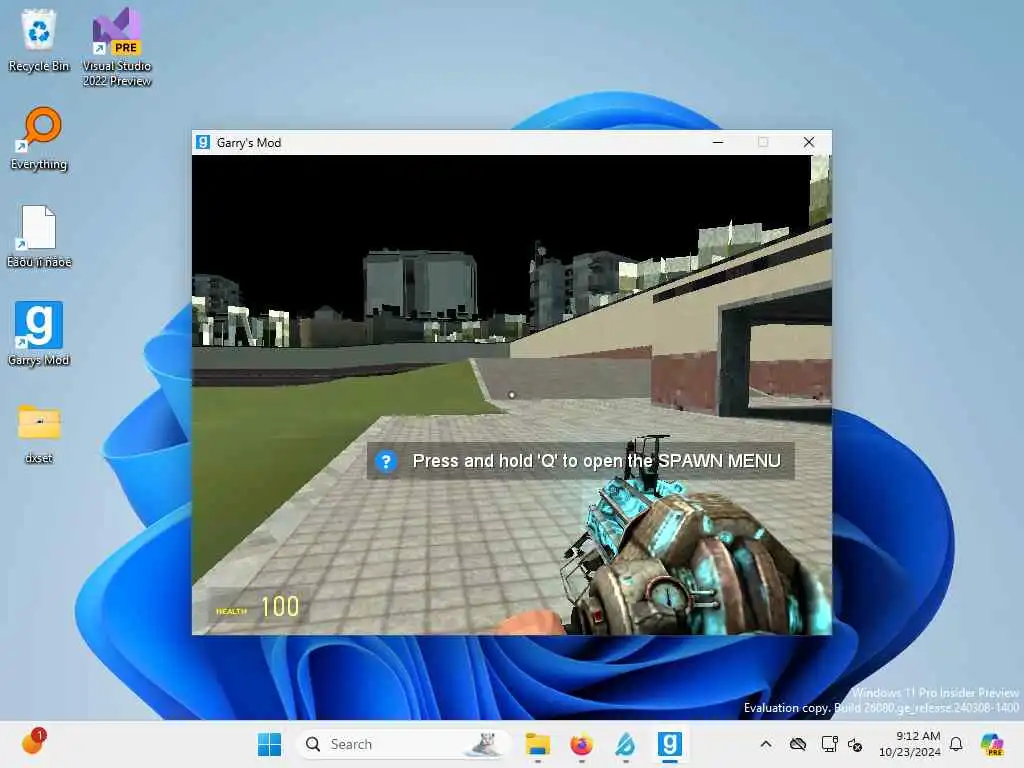The height and width of the screenshot is (768, 1024).
Task: Open the Copilot Preview taskbar icon
Action: click(992, 744)
